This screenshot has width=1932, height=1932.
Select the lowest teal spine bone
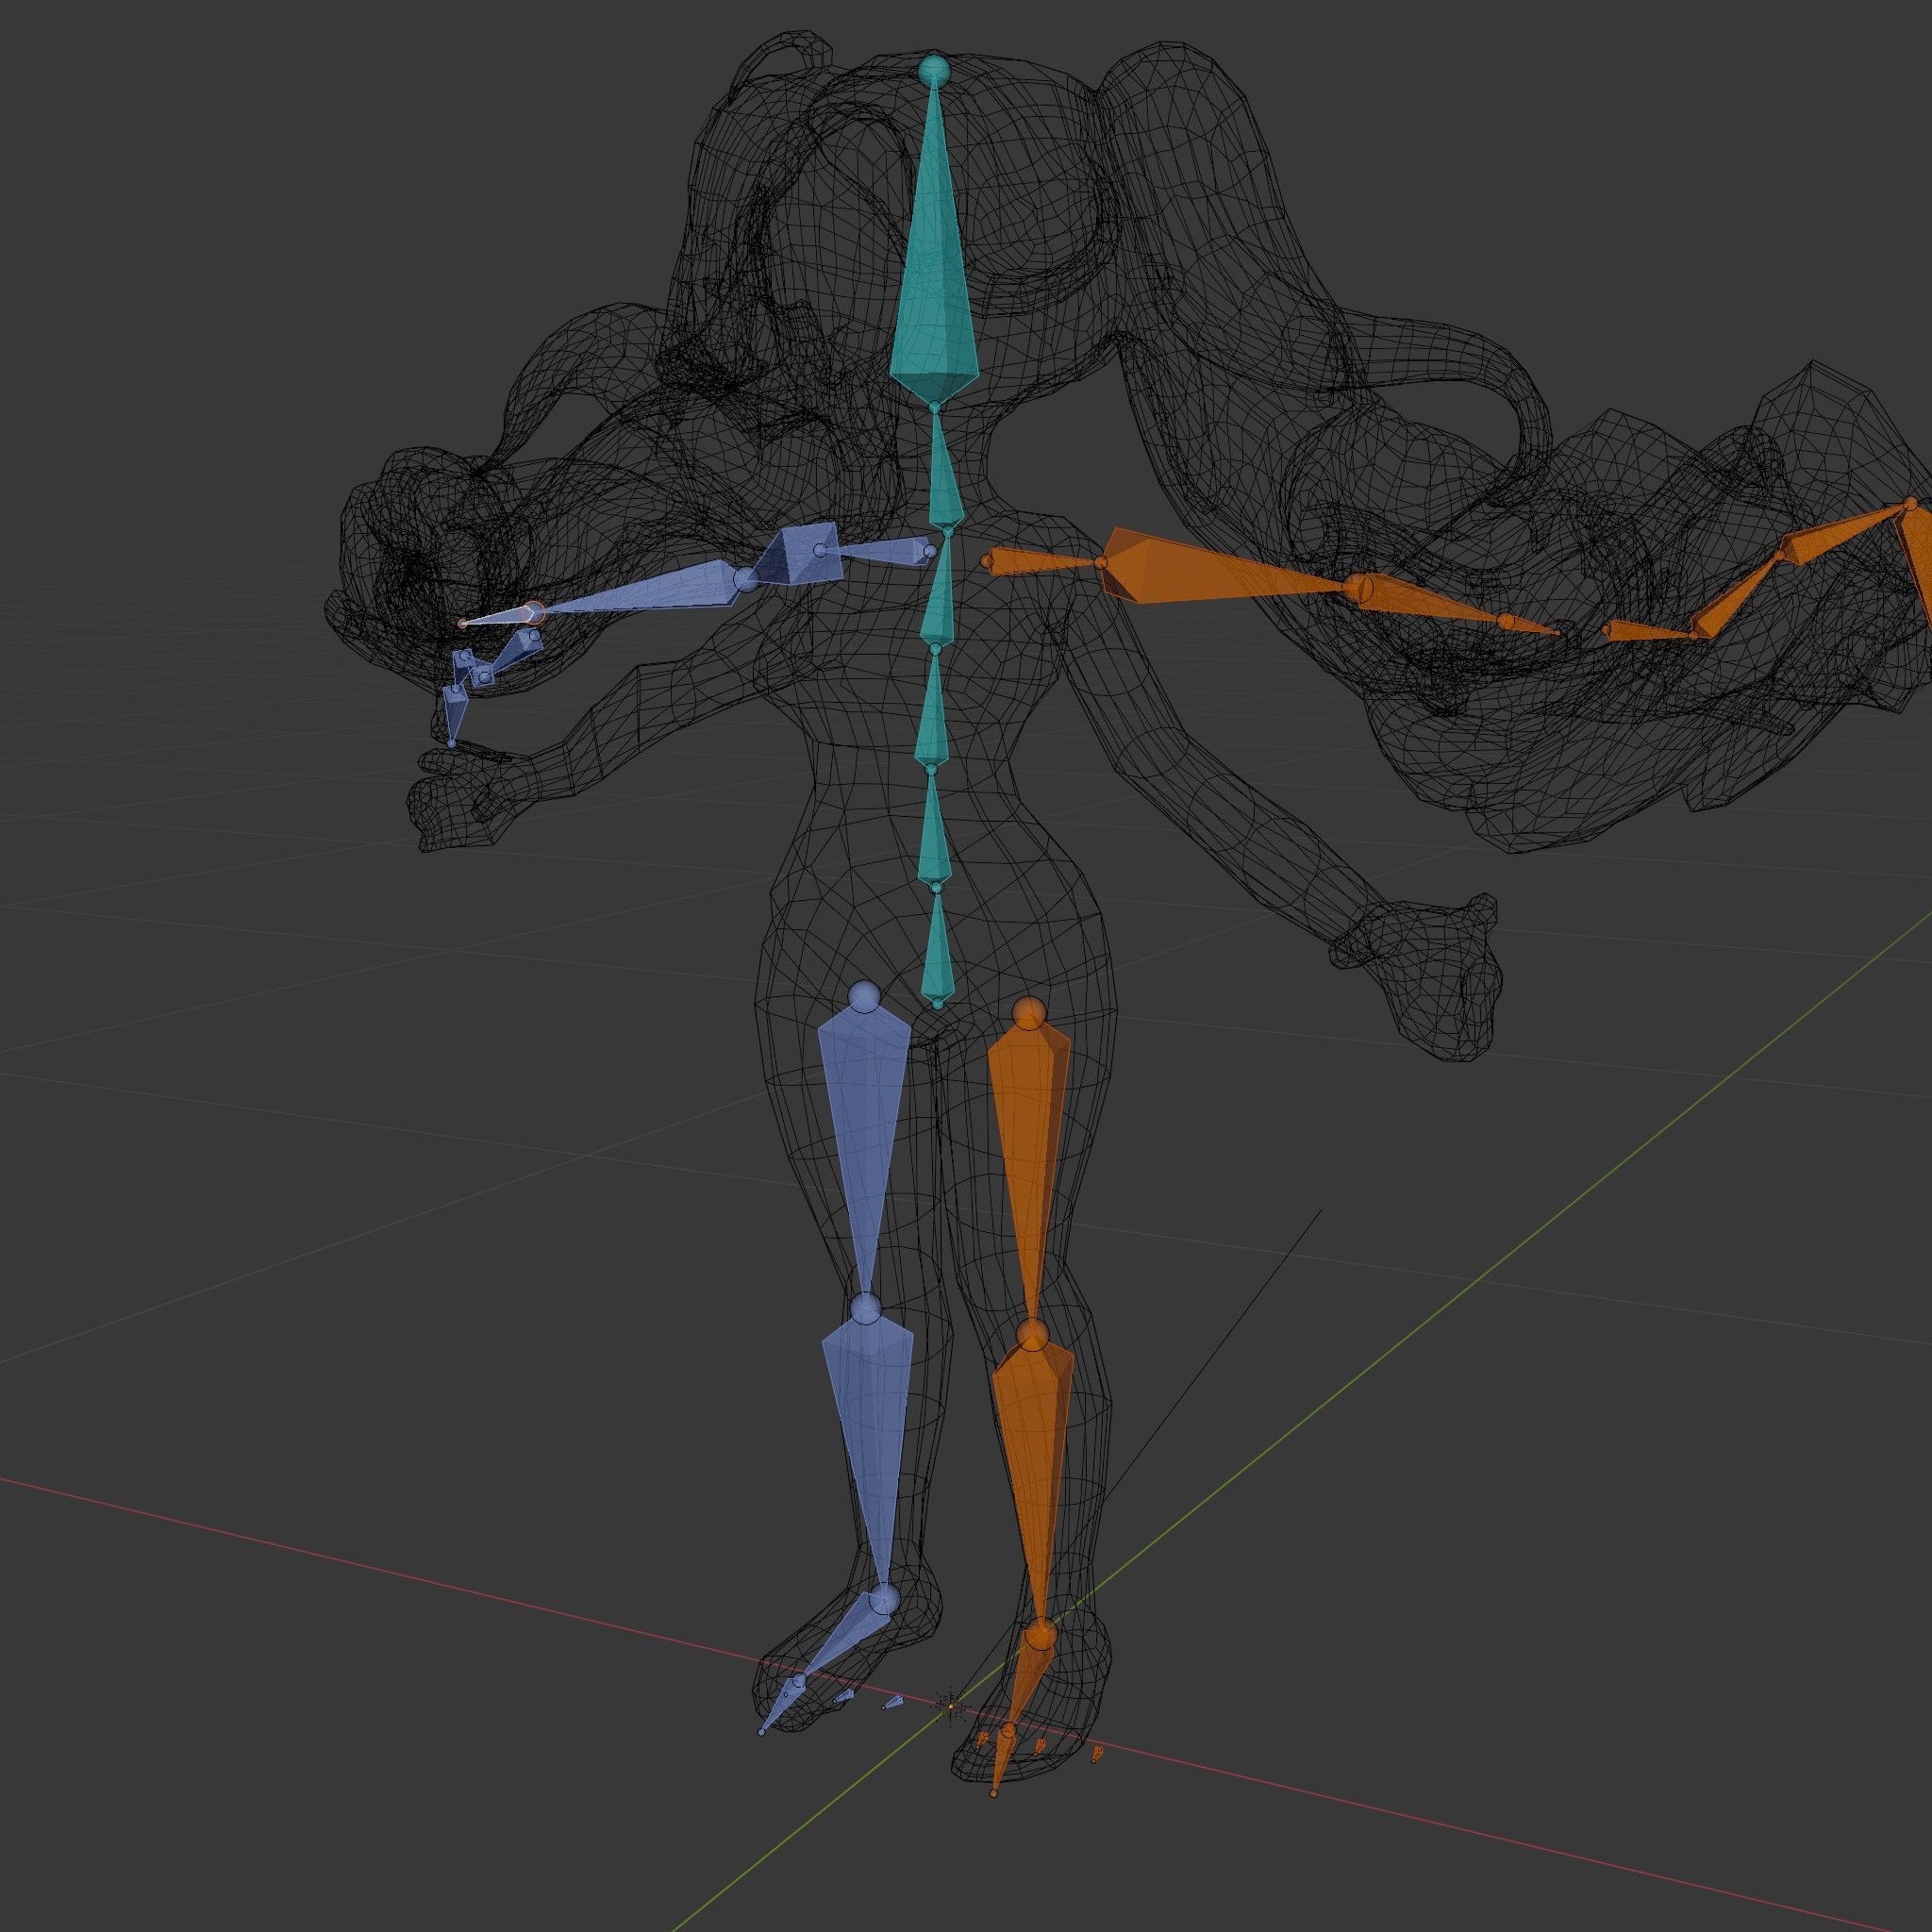coord(936,950)
